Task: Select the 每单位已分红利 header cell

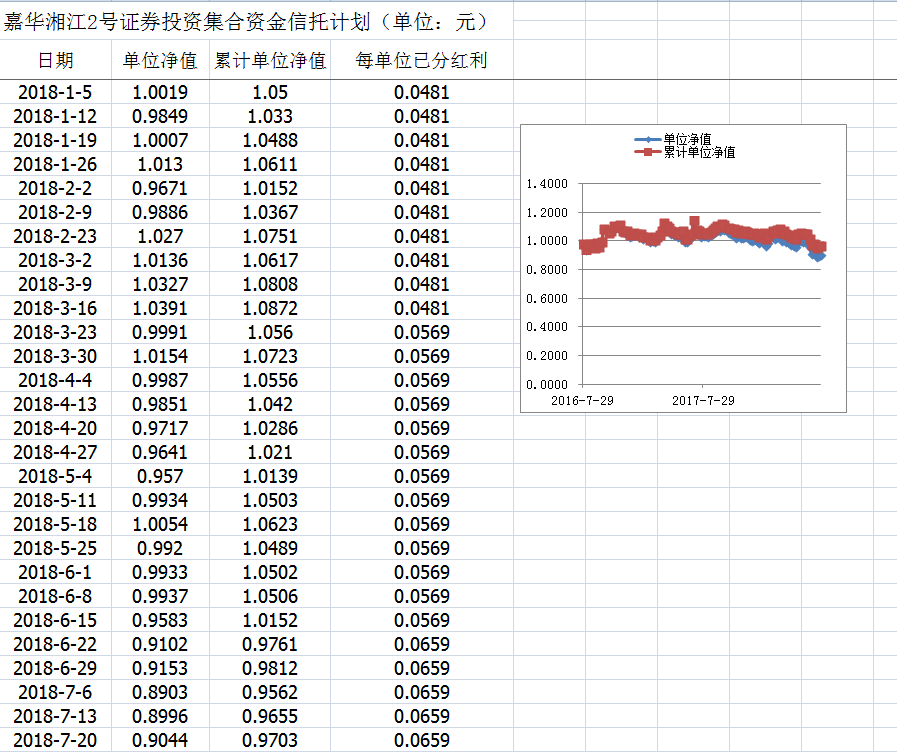Action: click(x=421, y=61)
